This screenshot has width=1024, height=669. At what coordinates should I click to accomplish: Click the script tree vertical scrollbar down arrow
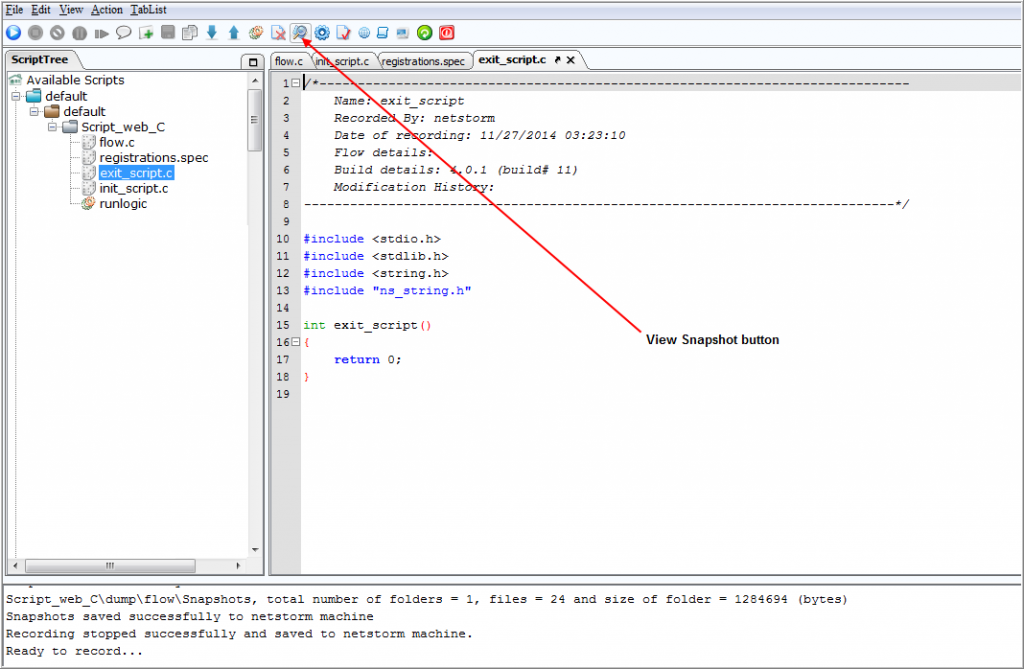255,549
